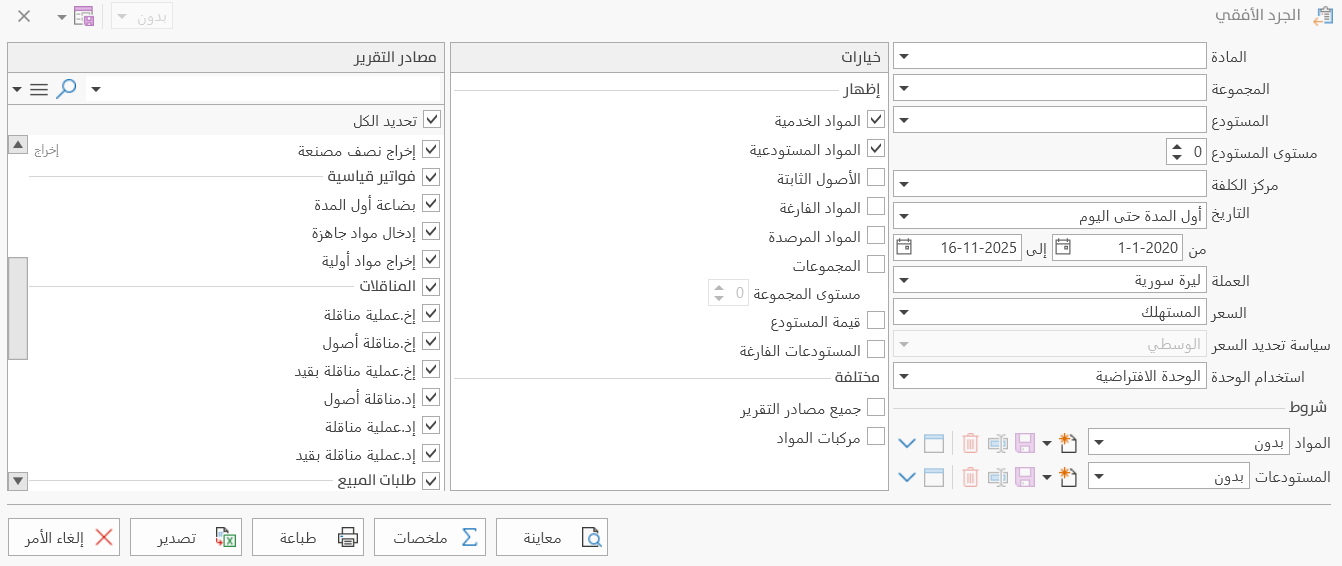Click window layout icon in المستودعات row
The image size is (1342, 566).
click(934, 477)
